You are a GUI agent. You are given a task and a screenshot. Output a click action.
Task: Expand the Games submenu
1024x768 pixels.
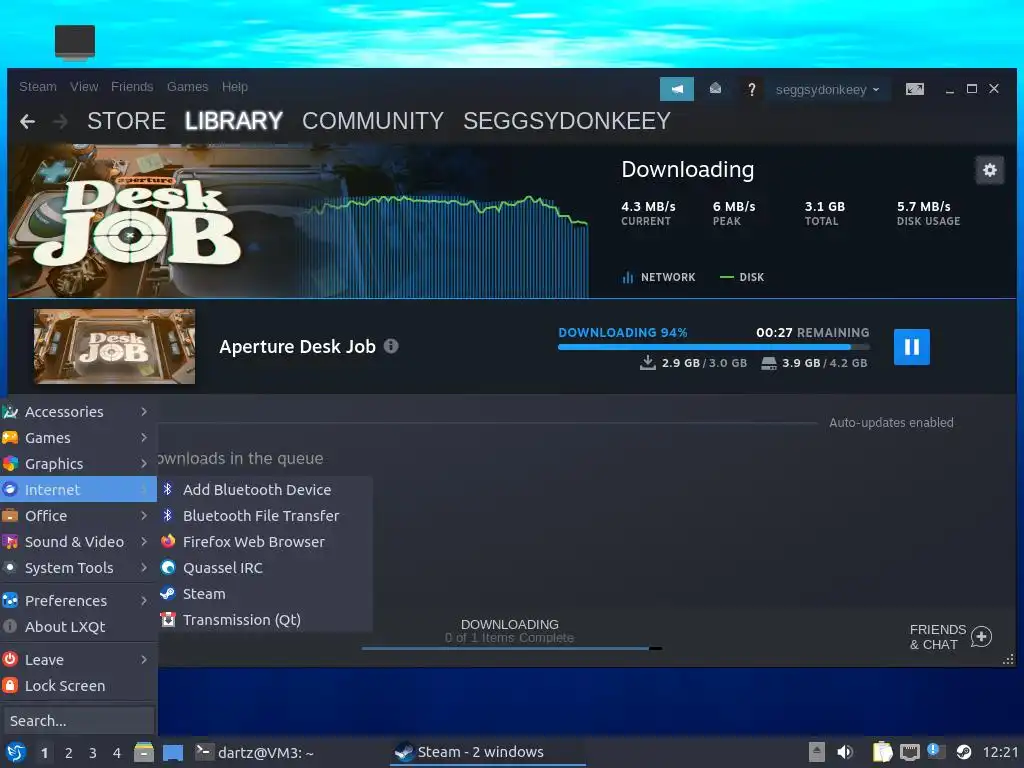click(x=78, y=438)
